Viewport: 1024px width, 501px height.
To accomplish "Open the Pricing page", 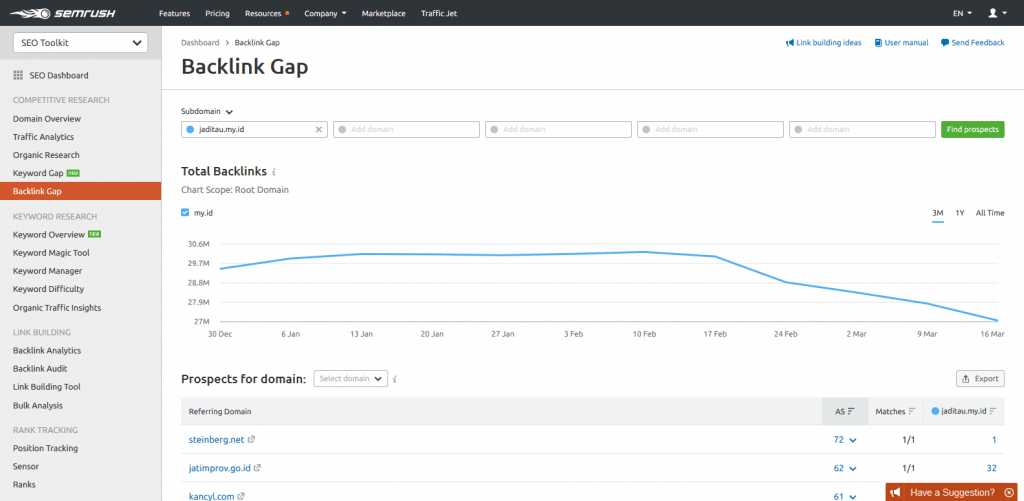I will (217, 13).
